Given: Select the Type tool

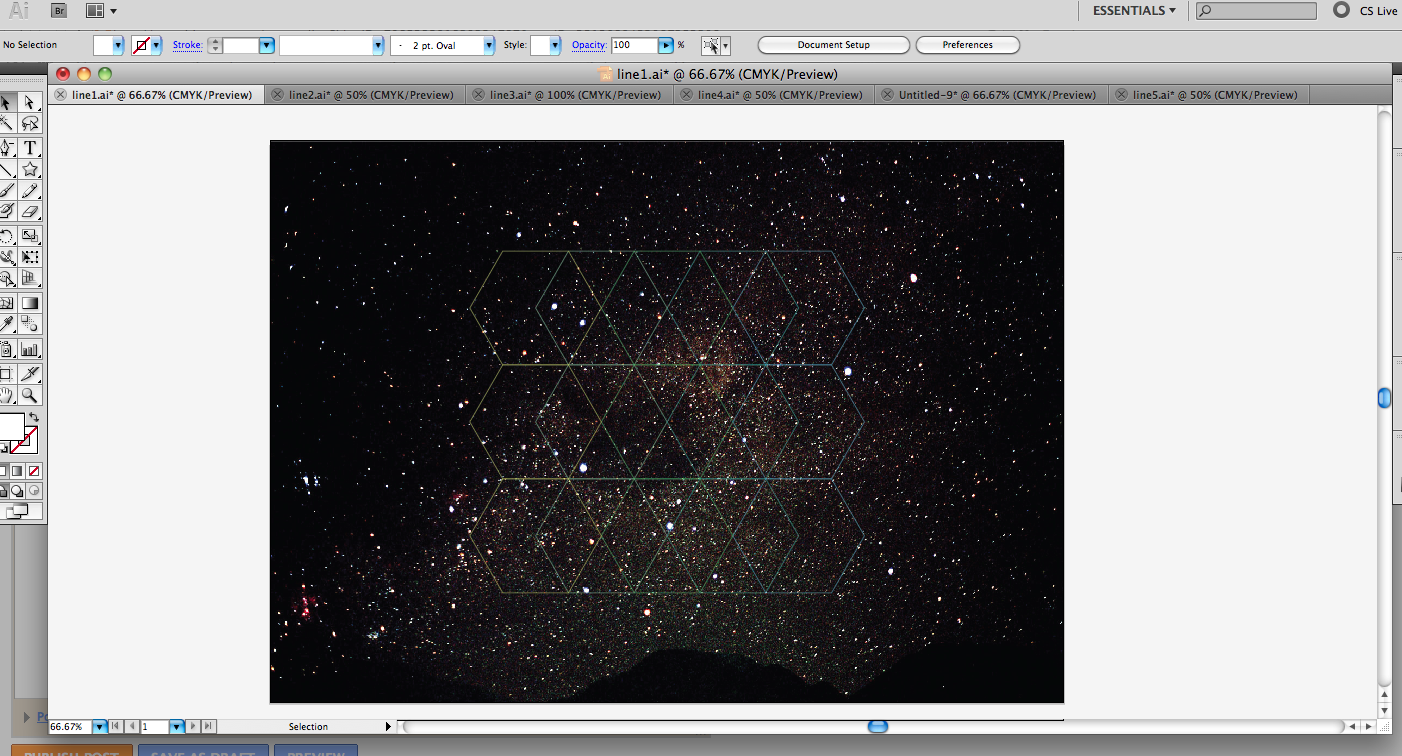Looking at the screenshot, I should [x=30, y=148].
